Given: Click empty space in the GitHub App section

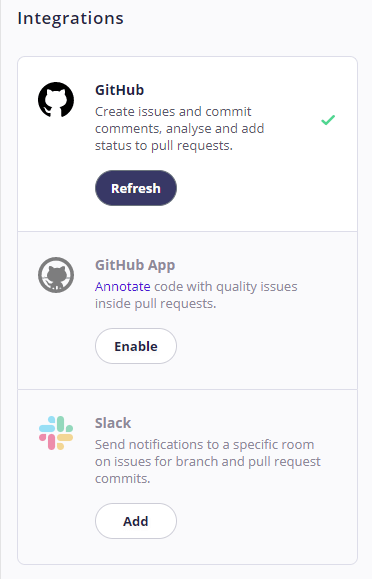Looking at the screenshot, I should 266,347.
